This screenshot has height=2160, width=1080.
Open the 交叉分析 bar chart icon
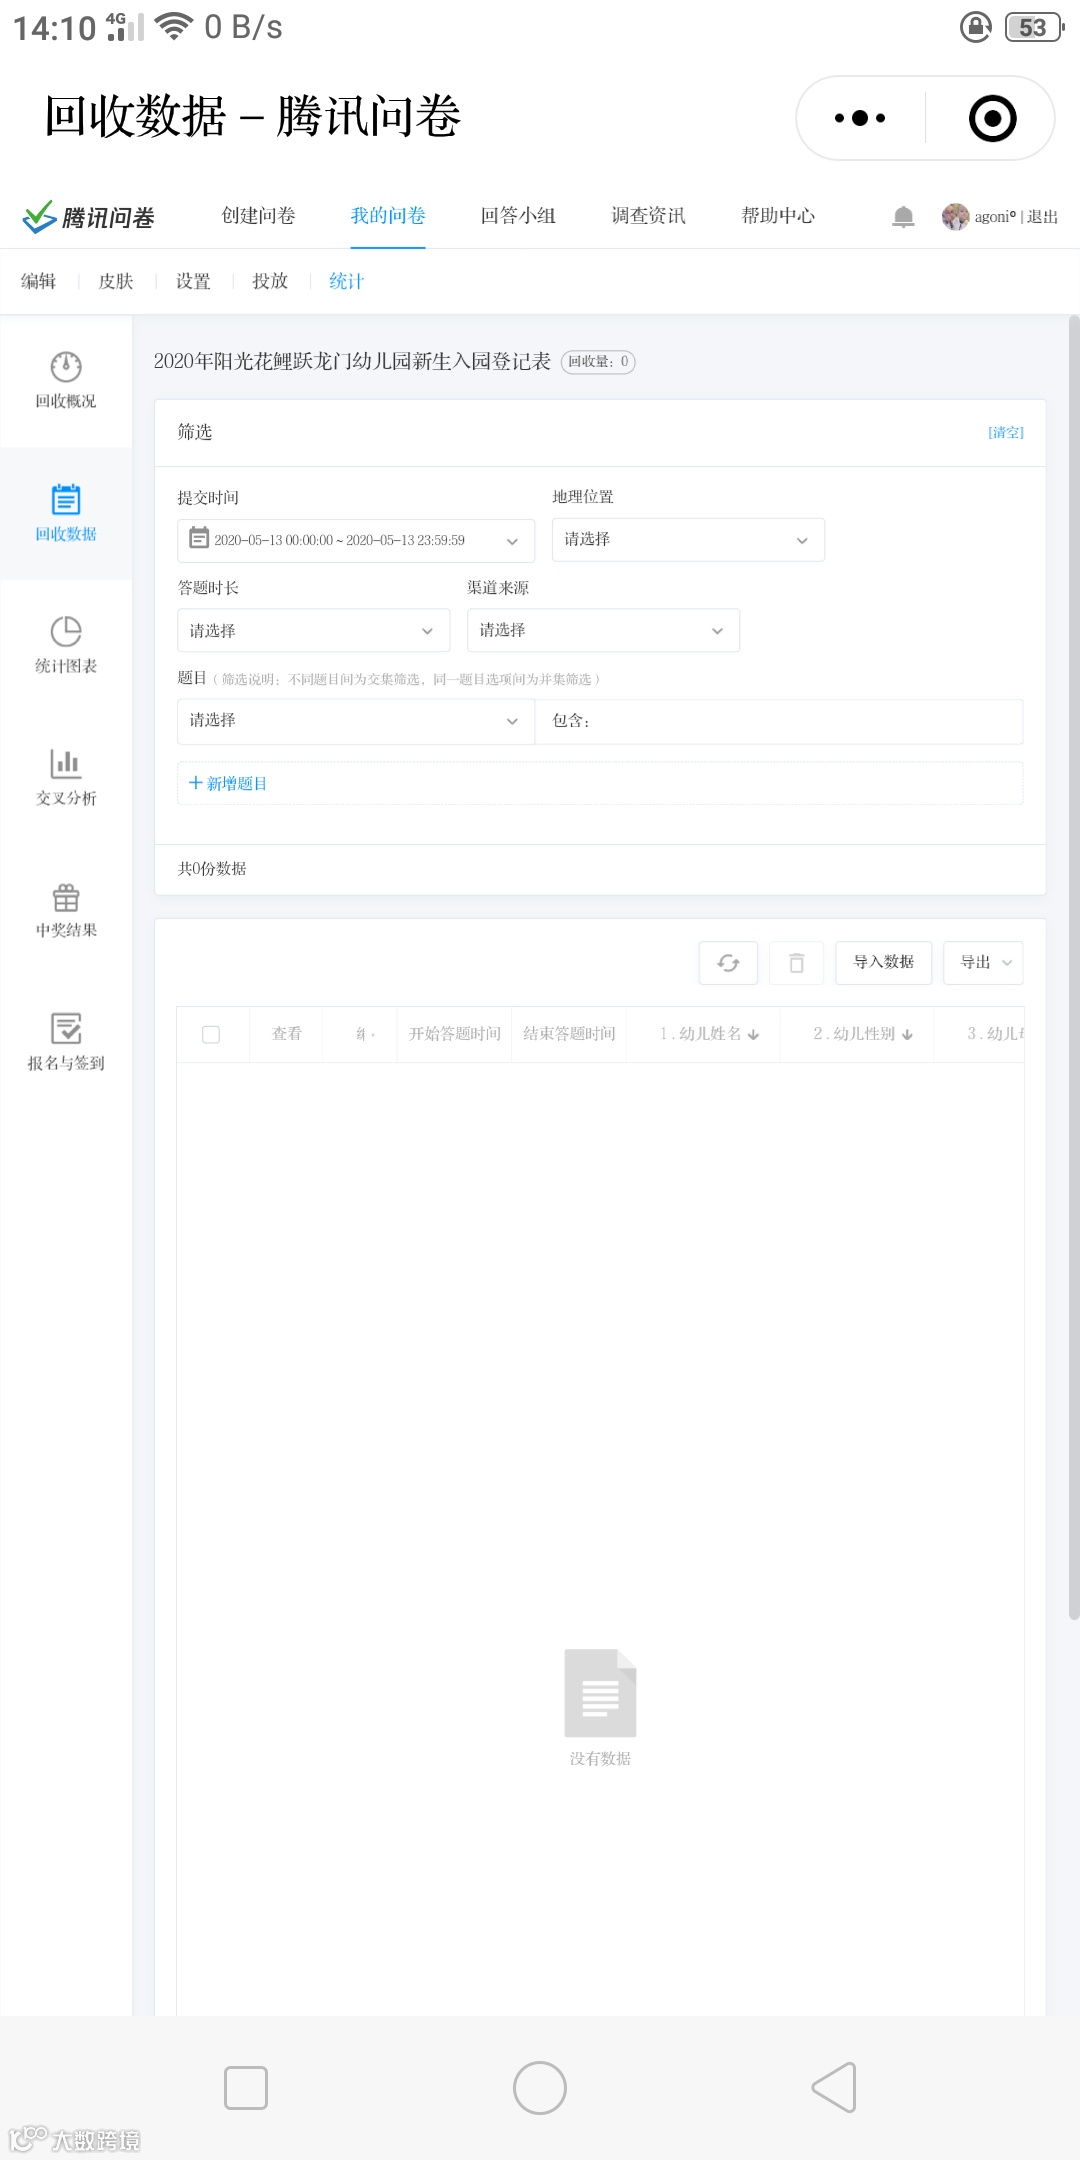pos(66,764)
